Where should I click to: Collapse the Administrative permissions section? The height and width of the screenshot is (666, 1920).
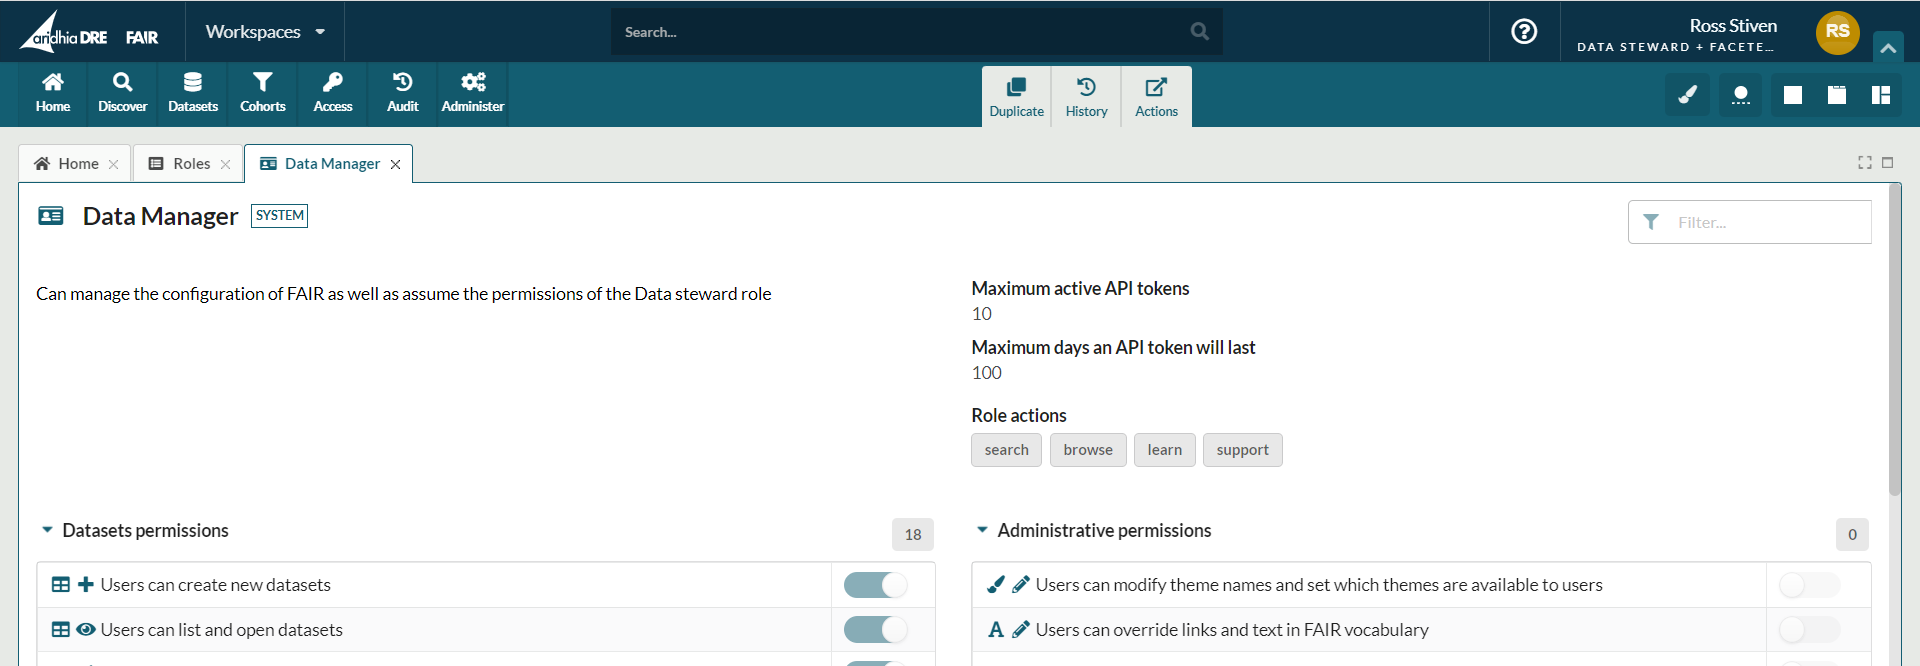coord(982,530)
